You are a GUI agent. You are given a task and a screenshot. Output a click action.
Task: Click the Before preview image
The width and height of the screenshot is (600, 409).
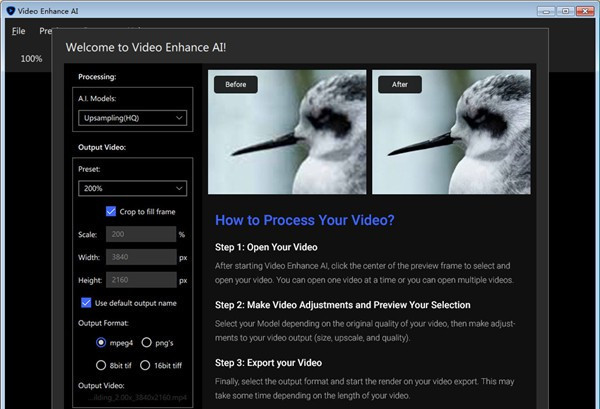coord(287,132)
